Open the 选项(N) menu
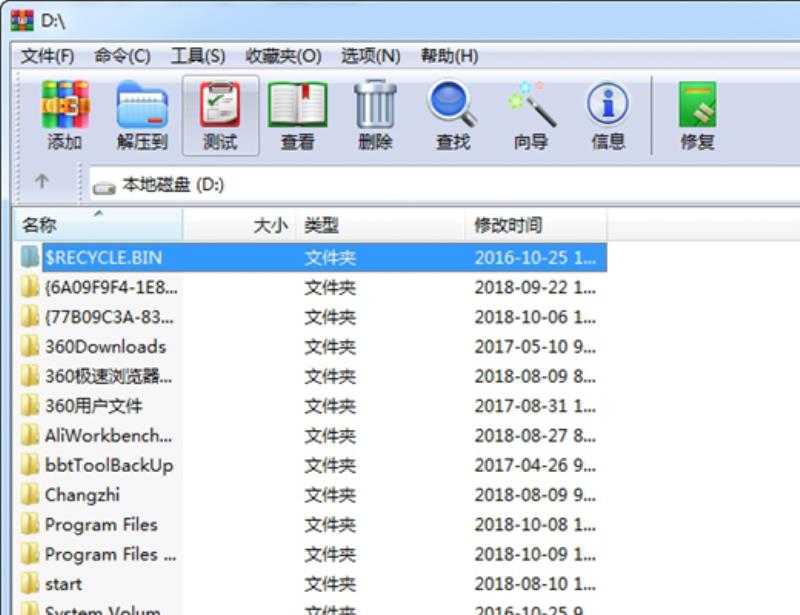Screen dimensions: 800x615 point(371,56)
